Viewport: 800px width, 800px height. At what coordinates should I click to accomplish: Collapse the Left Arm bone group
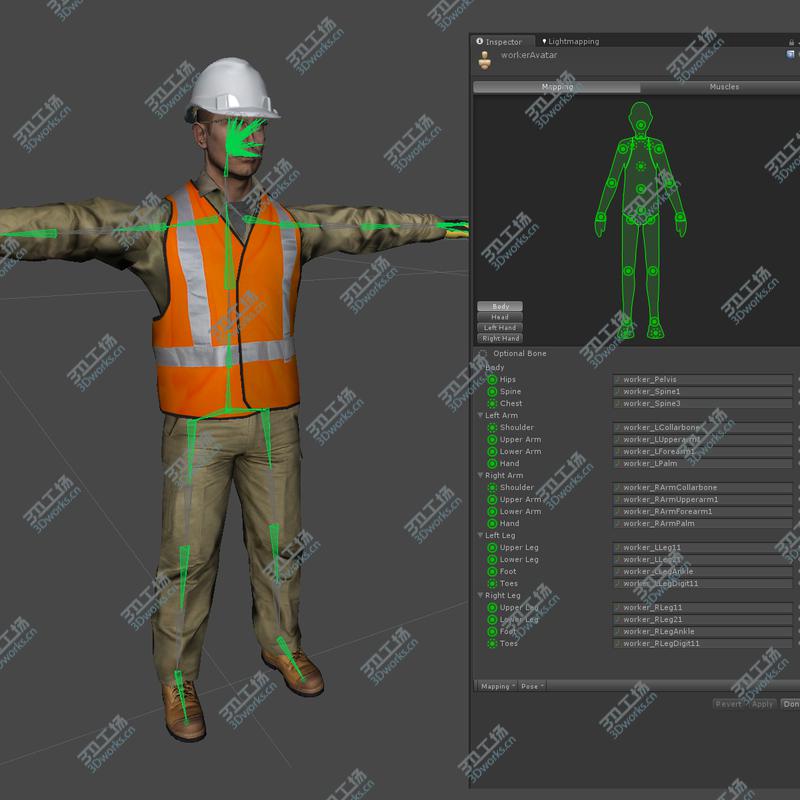[x=481, y=415]
